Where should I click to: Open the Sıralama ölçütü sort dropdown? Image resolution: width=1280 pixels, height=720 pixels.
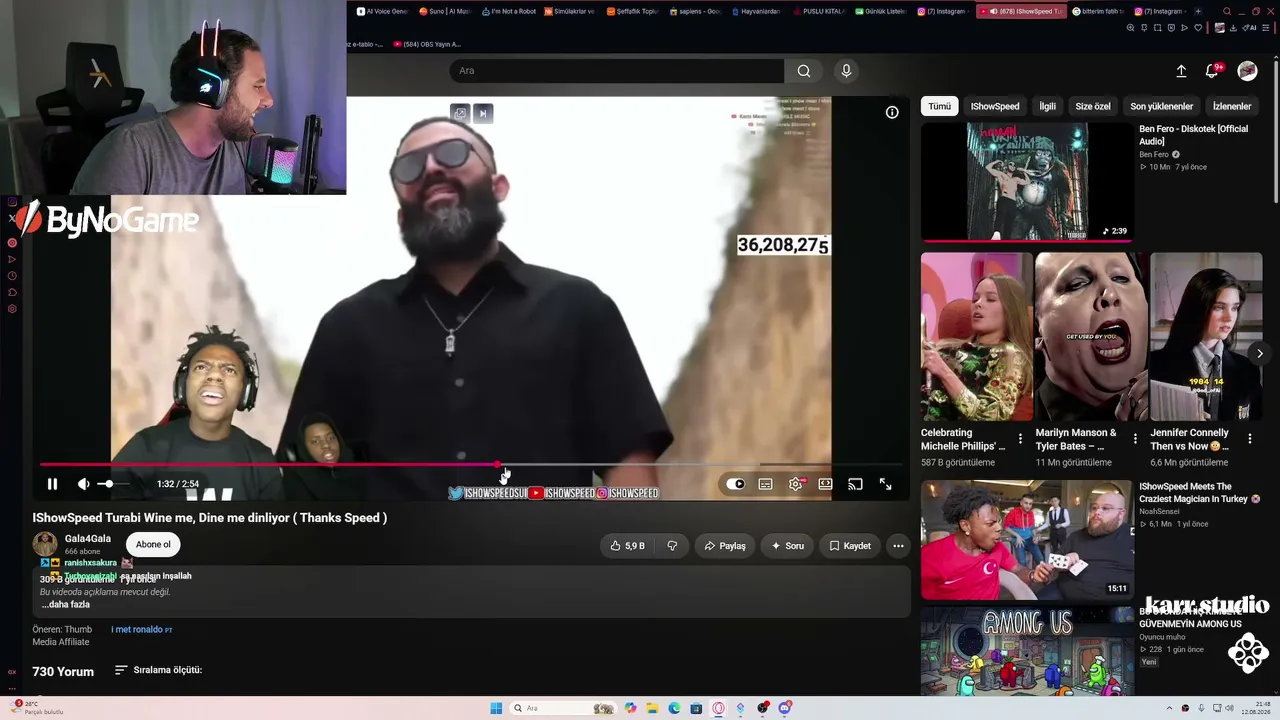point(158,670)
